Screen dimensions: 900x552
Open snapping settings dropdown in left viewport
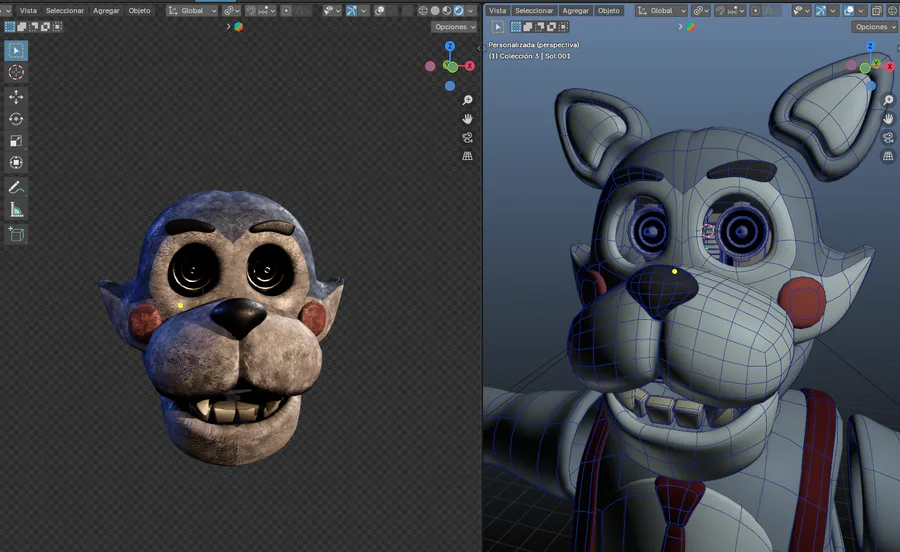266,10
